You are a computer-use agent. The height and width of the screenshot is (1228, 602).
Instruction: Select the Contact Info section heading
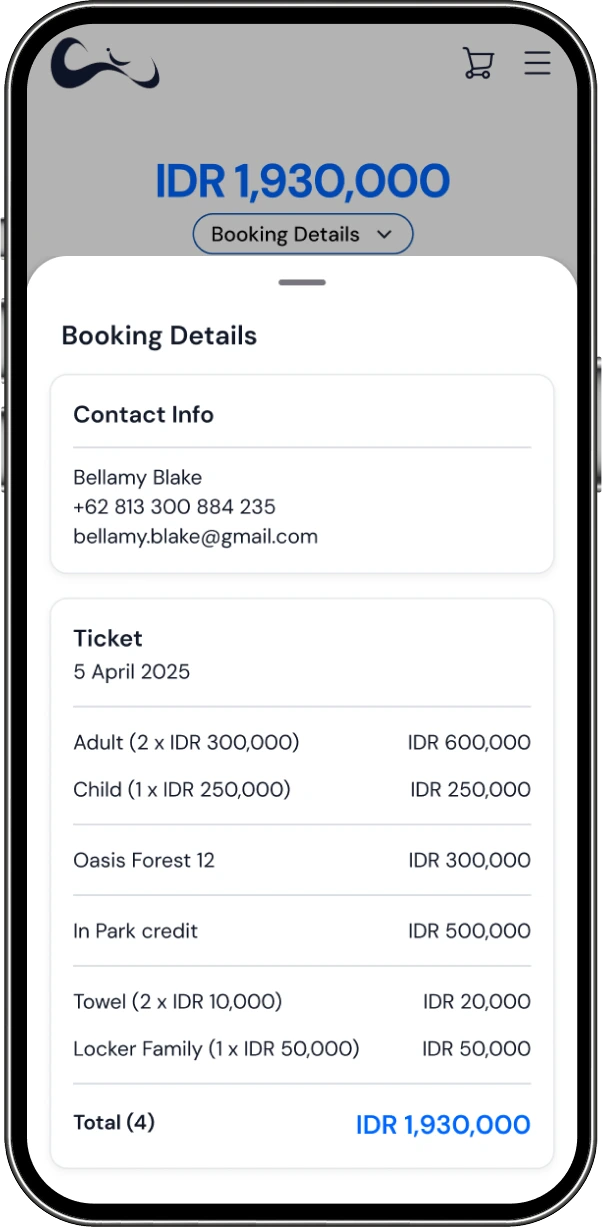tap(143, 414)
